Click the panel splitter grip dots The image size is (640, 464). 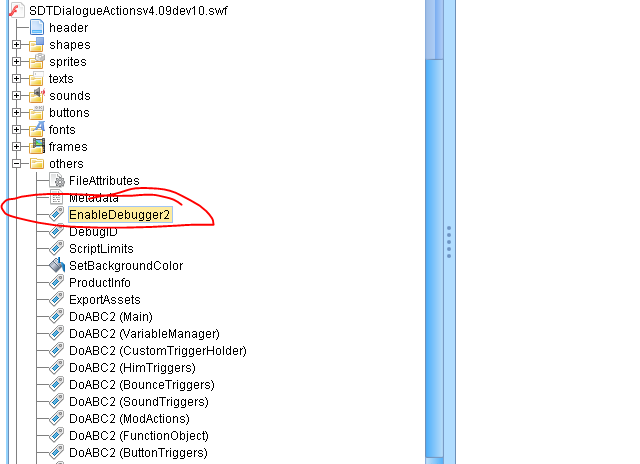pyautogui.click(x=449, y=241)
